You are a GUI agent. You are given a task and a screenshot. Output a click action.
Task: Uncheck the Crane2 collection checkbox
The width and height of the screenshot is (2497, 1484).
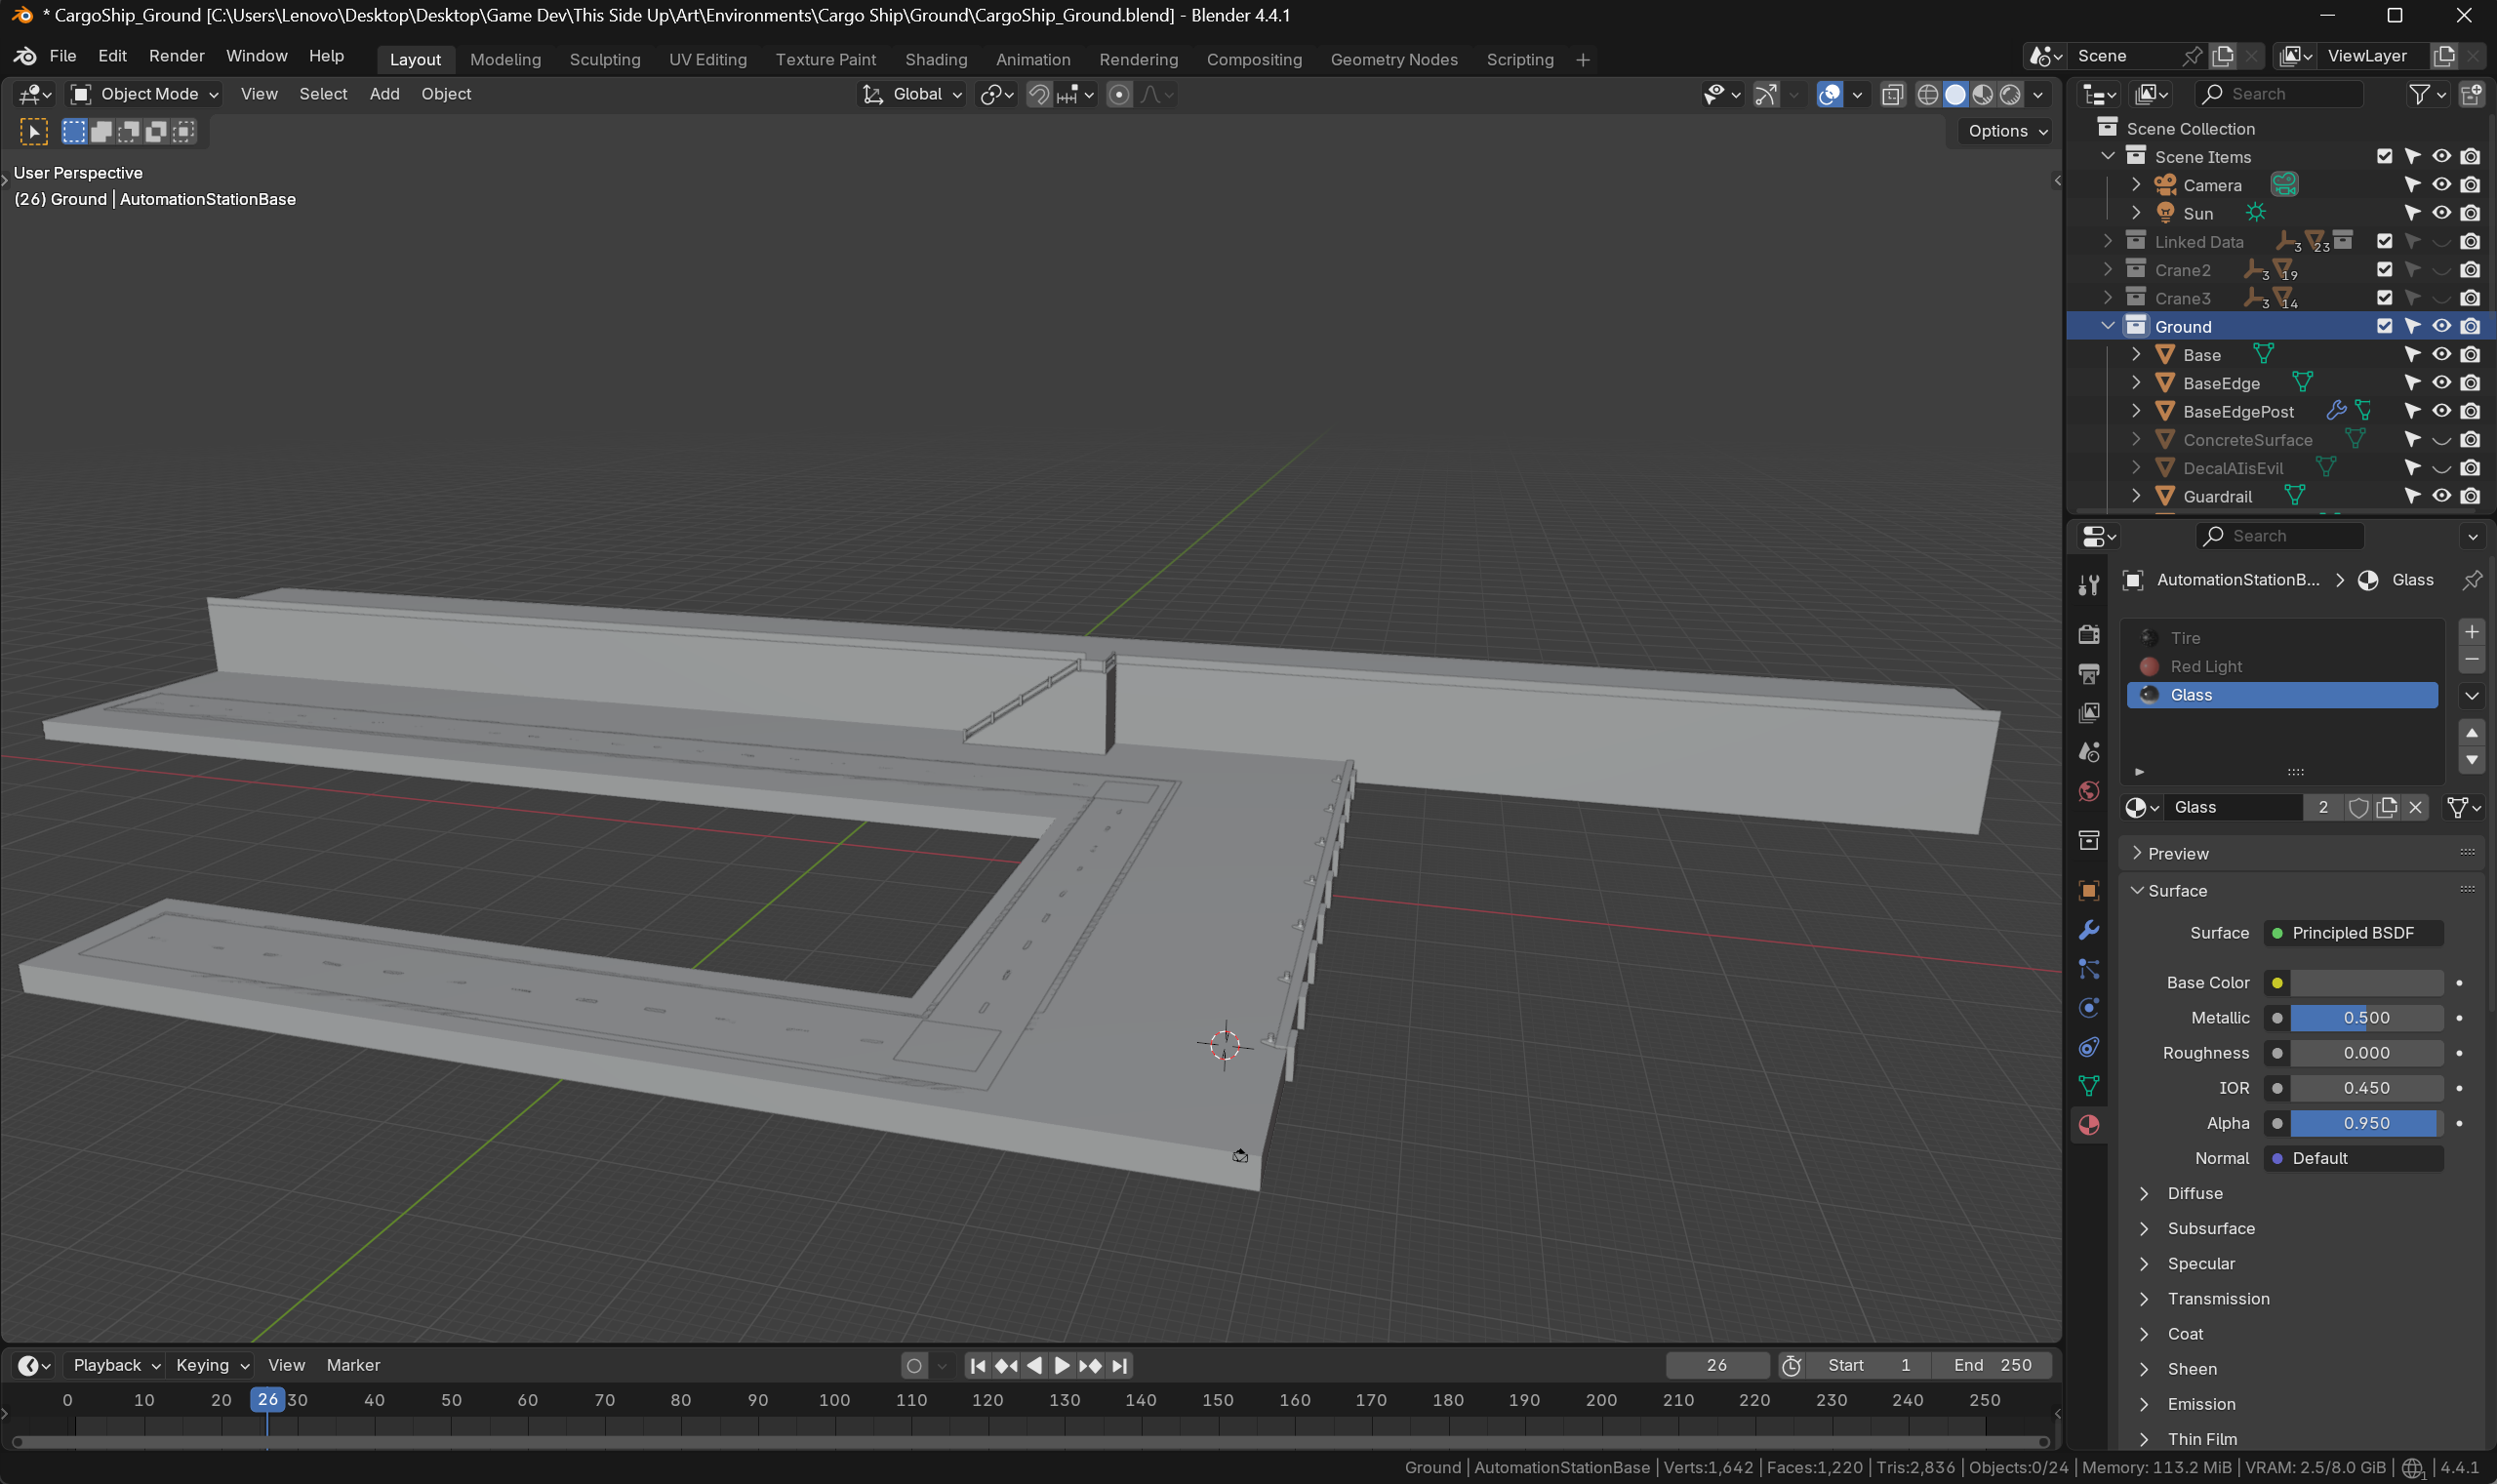click(x=2384, y=270)
